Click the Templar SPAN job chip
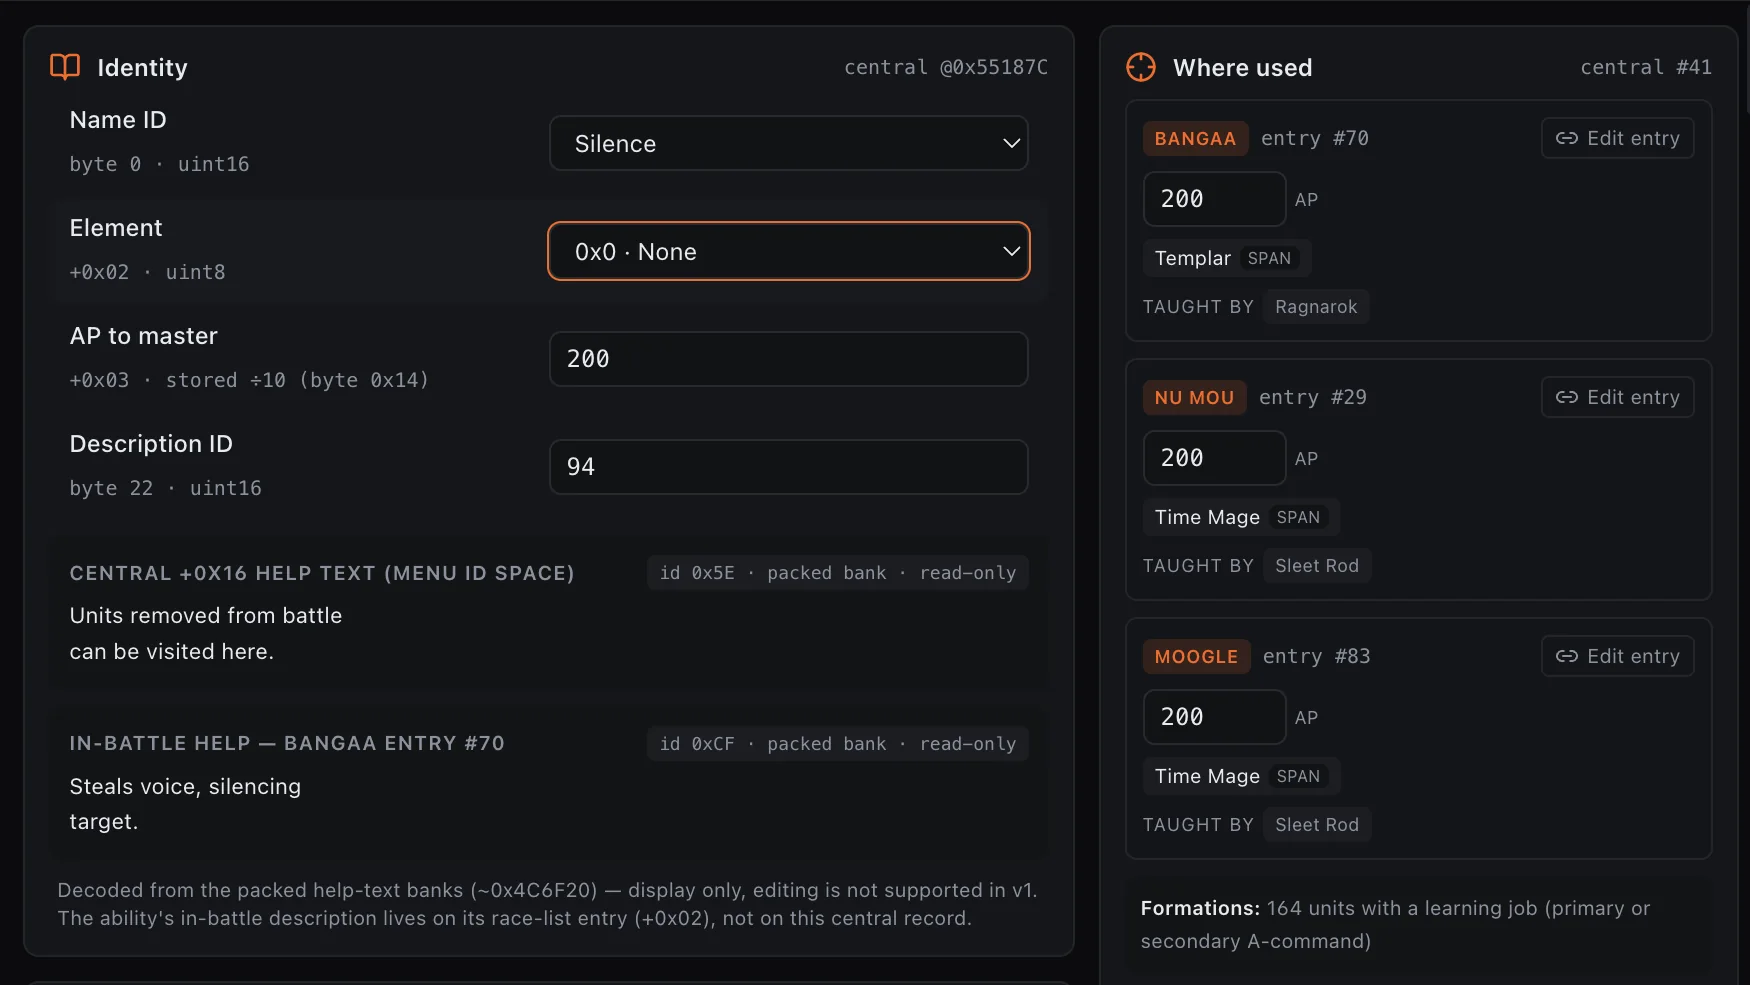Screen dimensions: 1750x985 (x=1226, y=258)
